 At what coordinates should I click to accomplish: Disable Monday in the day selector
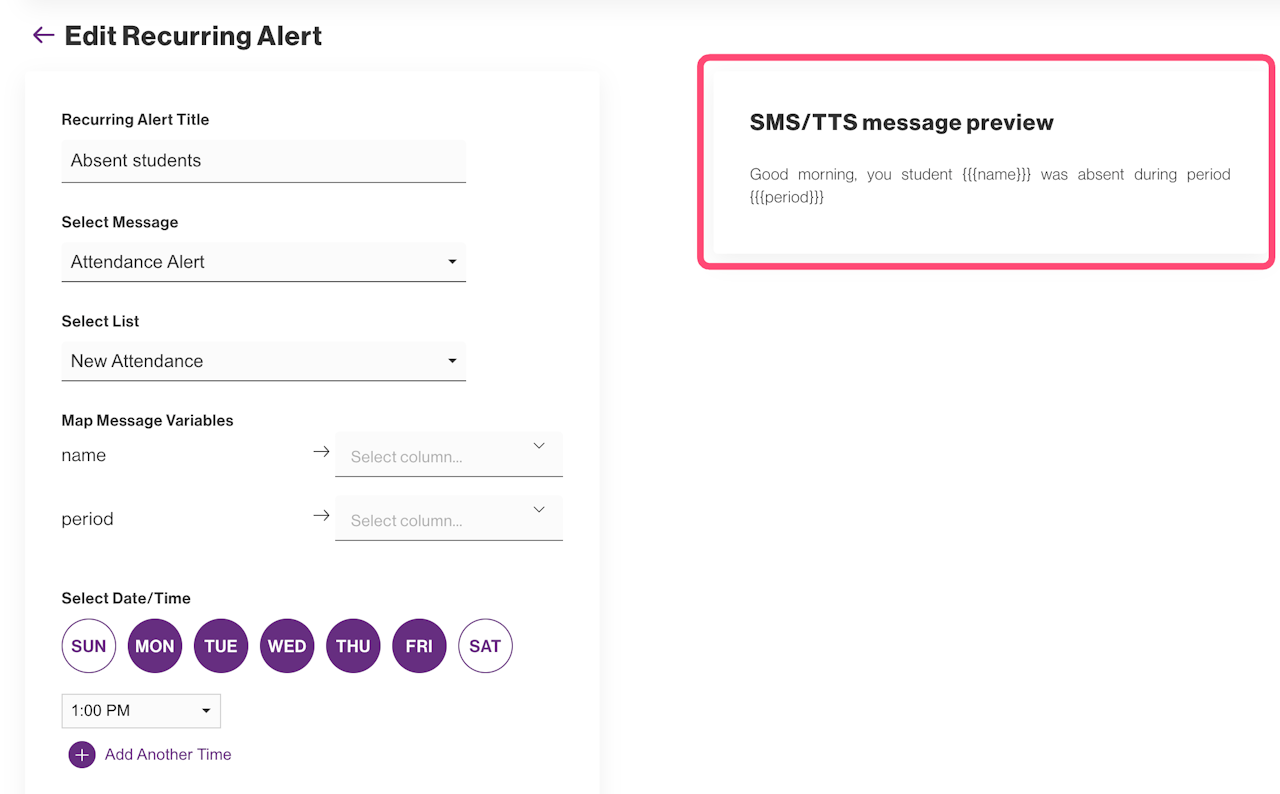[155, 646]
